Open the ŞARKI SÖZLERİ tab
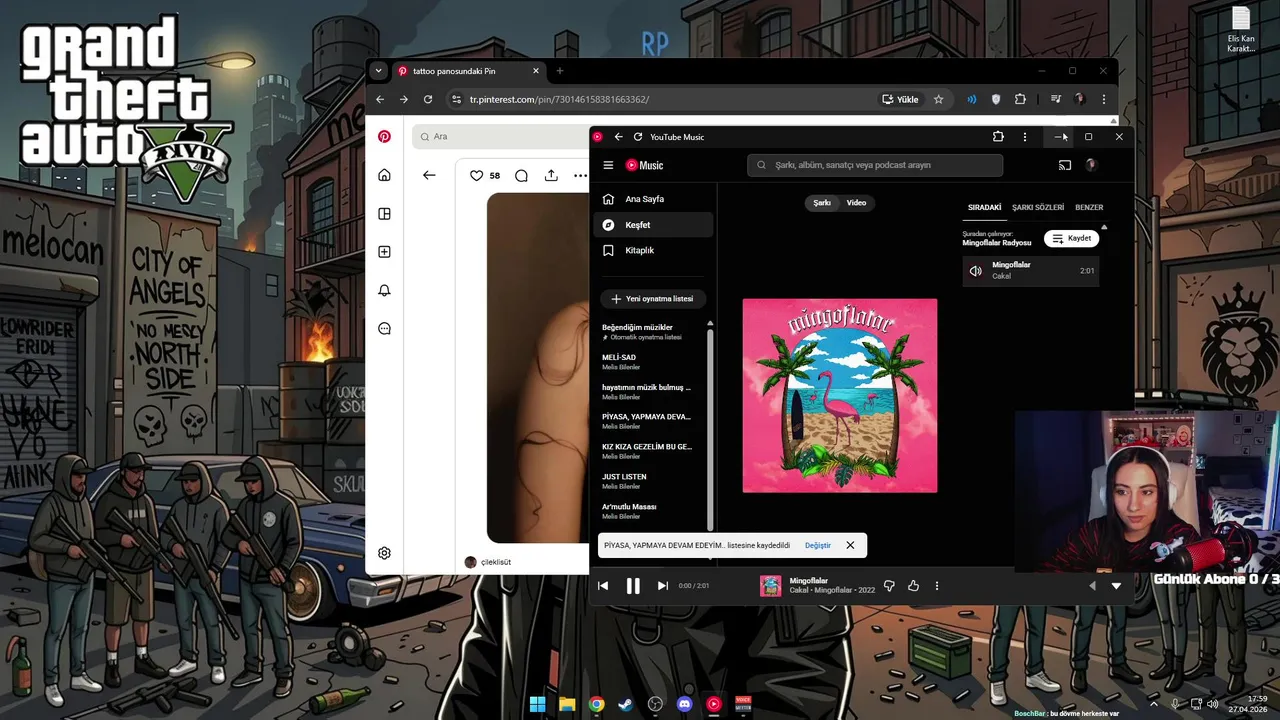 point(1038,207)
